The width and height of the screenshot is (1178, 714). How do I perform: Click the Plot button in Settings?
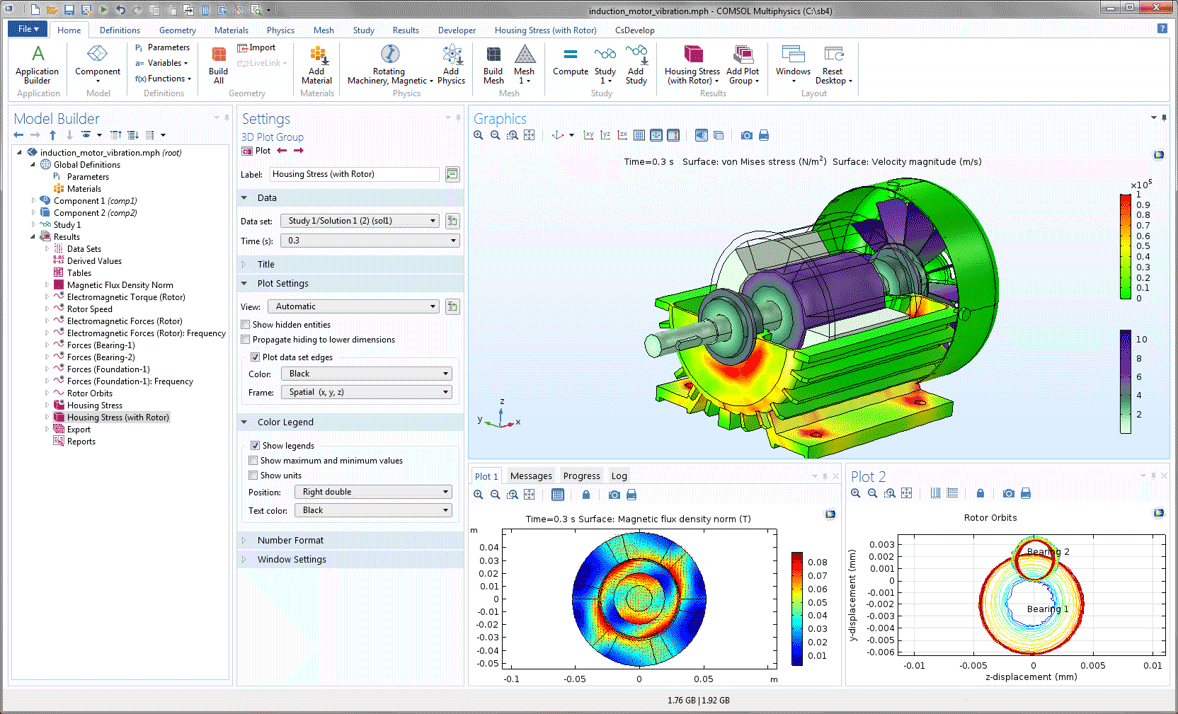pos(257,151)
